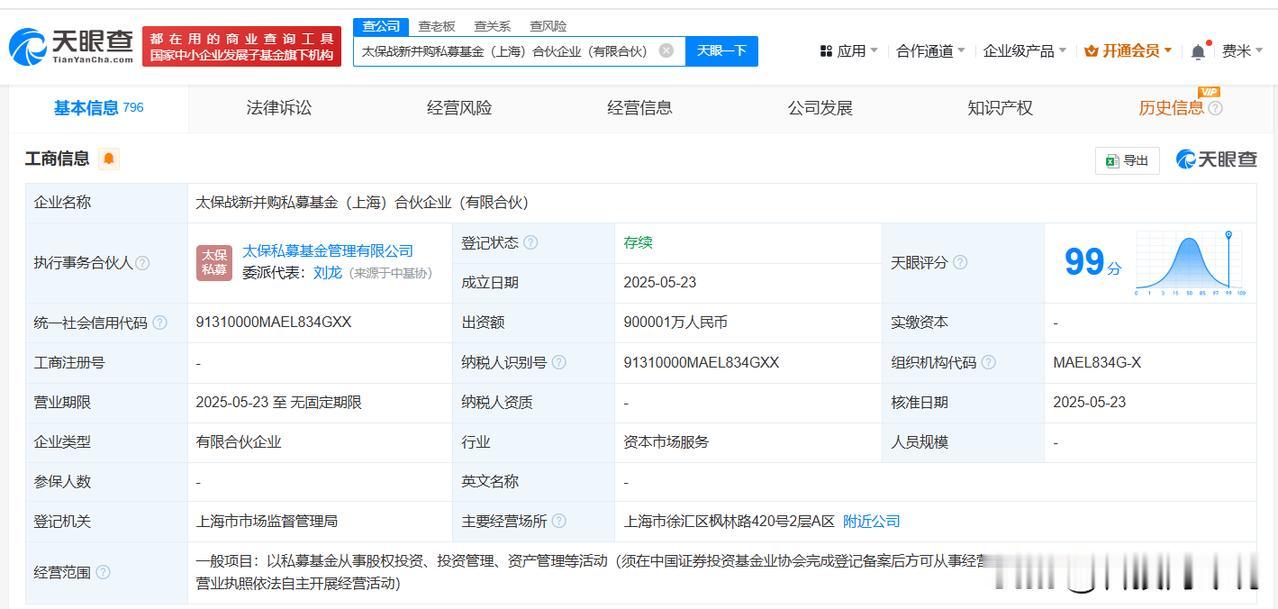The height and width of the screenshot is (609, 1278).
Task: Click the MAEL834G-X organization code
Action: coord(1097,362)
